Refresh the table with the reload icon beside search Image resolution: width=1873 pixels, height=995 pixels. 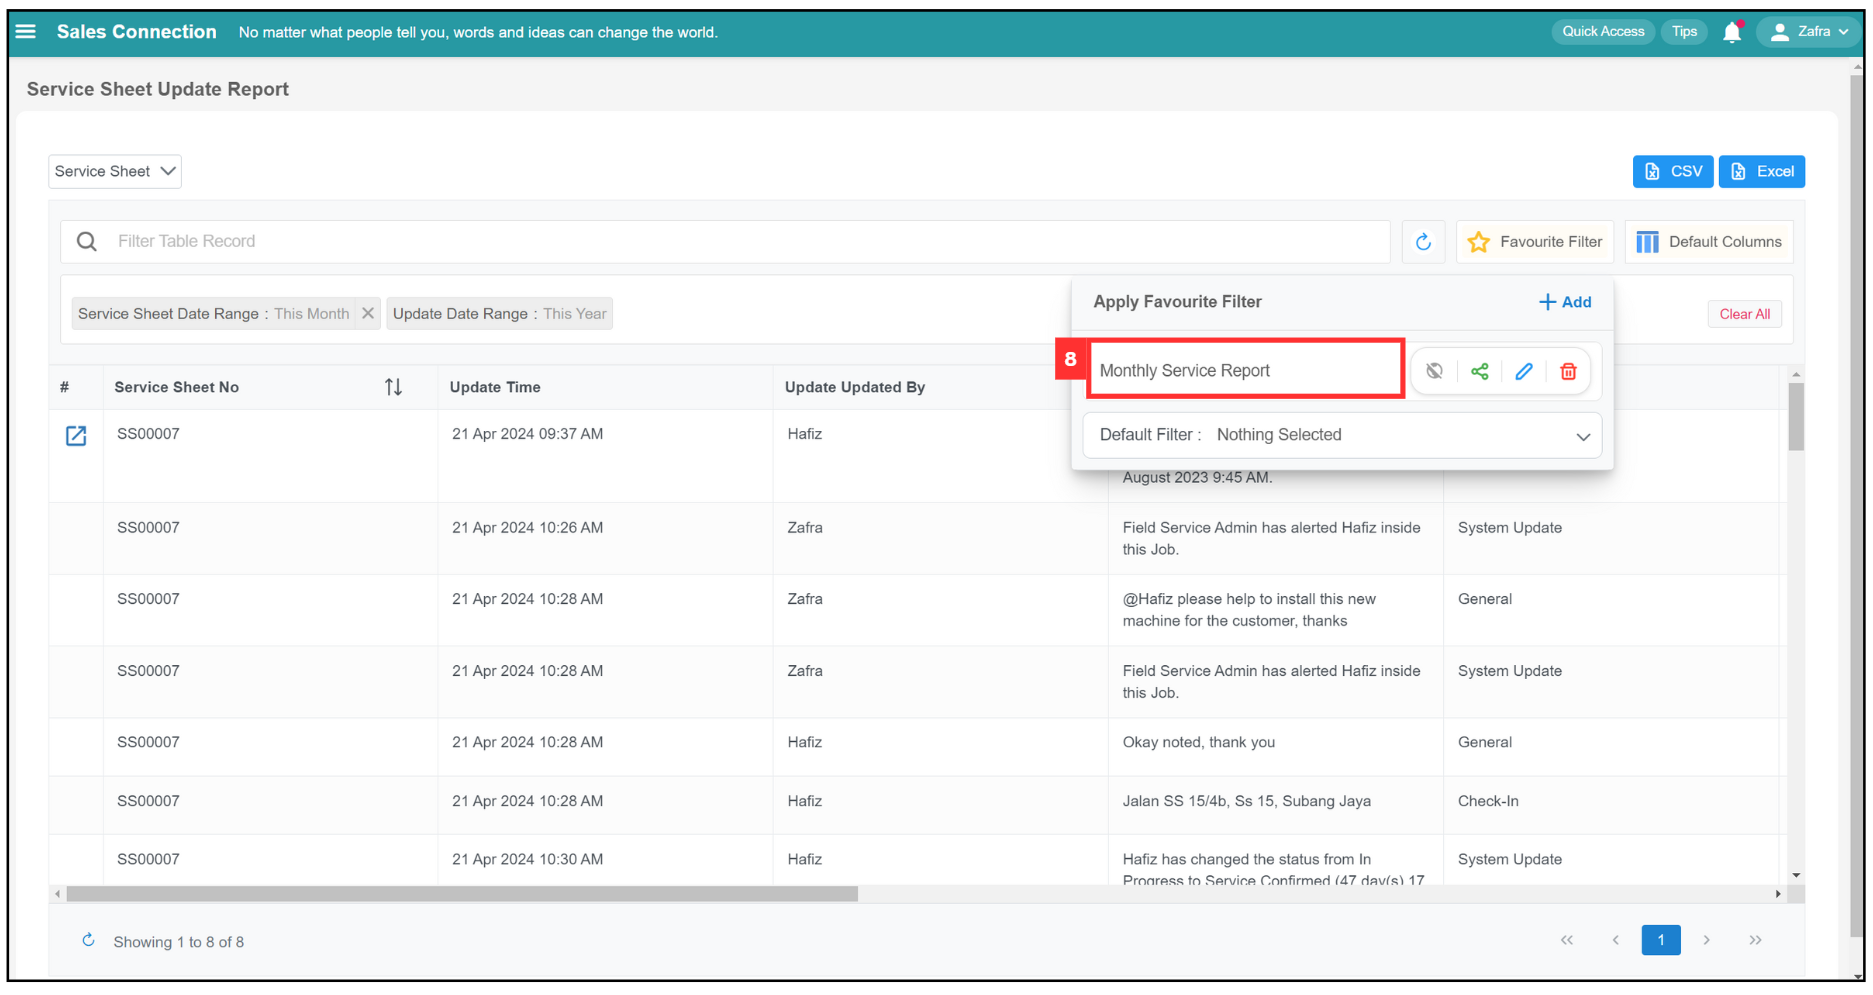[1423, 241]
